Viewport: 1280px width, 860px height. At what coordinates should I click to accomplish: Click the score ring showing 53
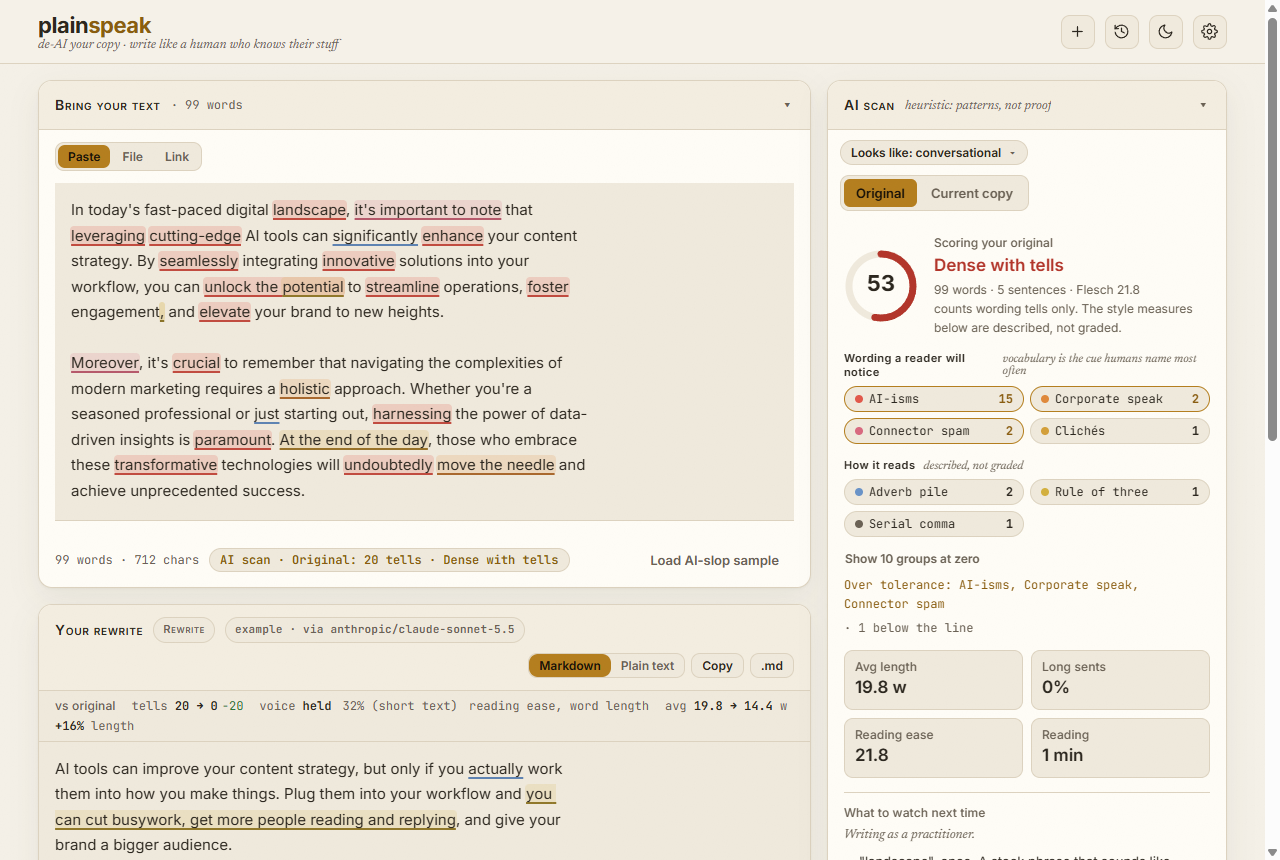click(x=881, y=285)
